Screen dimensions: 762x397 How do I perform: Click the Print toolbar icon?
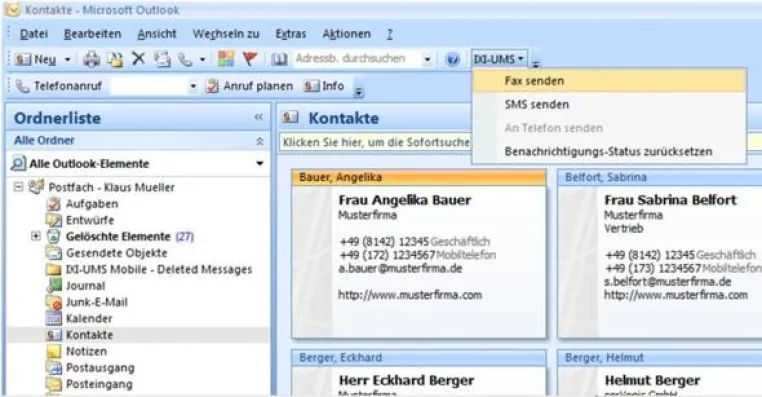click(91, 59)
